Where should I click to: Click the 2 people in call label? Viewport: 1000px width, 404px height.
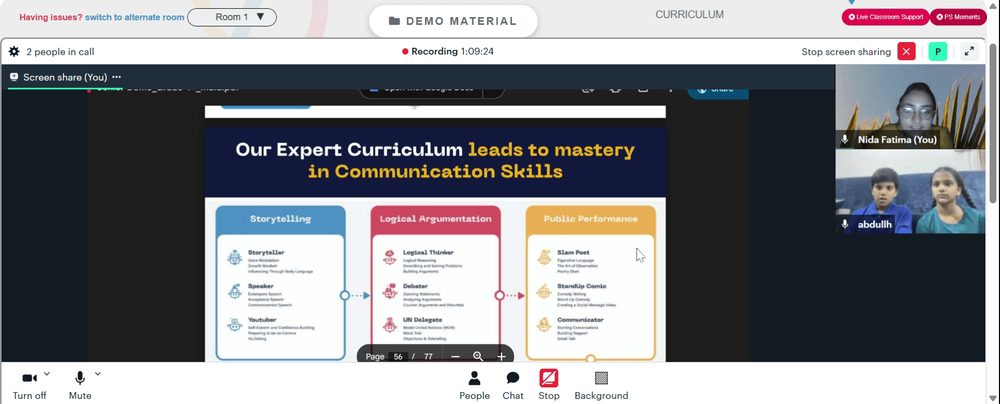tap(60, 52)
